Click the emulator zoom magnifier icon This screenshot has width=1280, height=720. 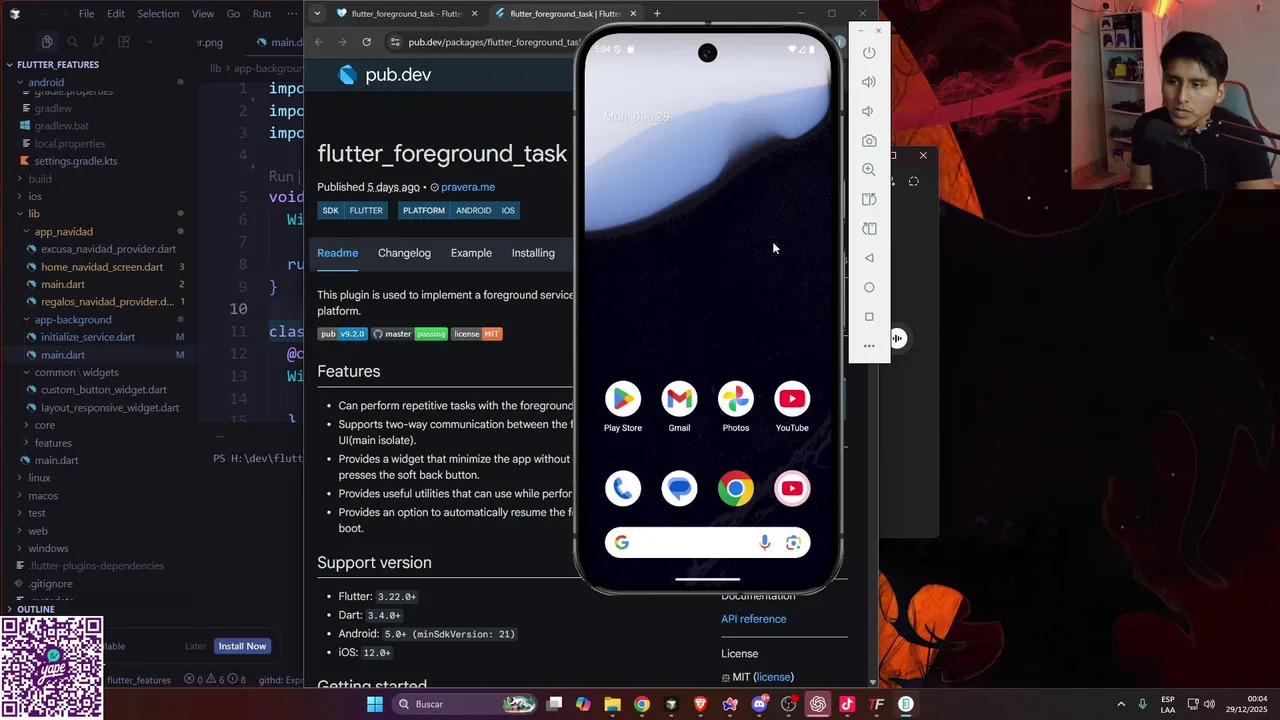869,170
